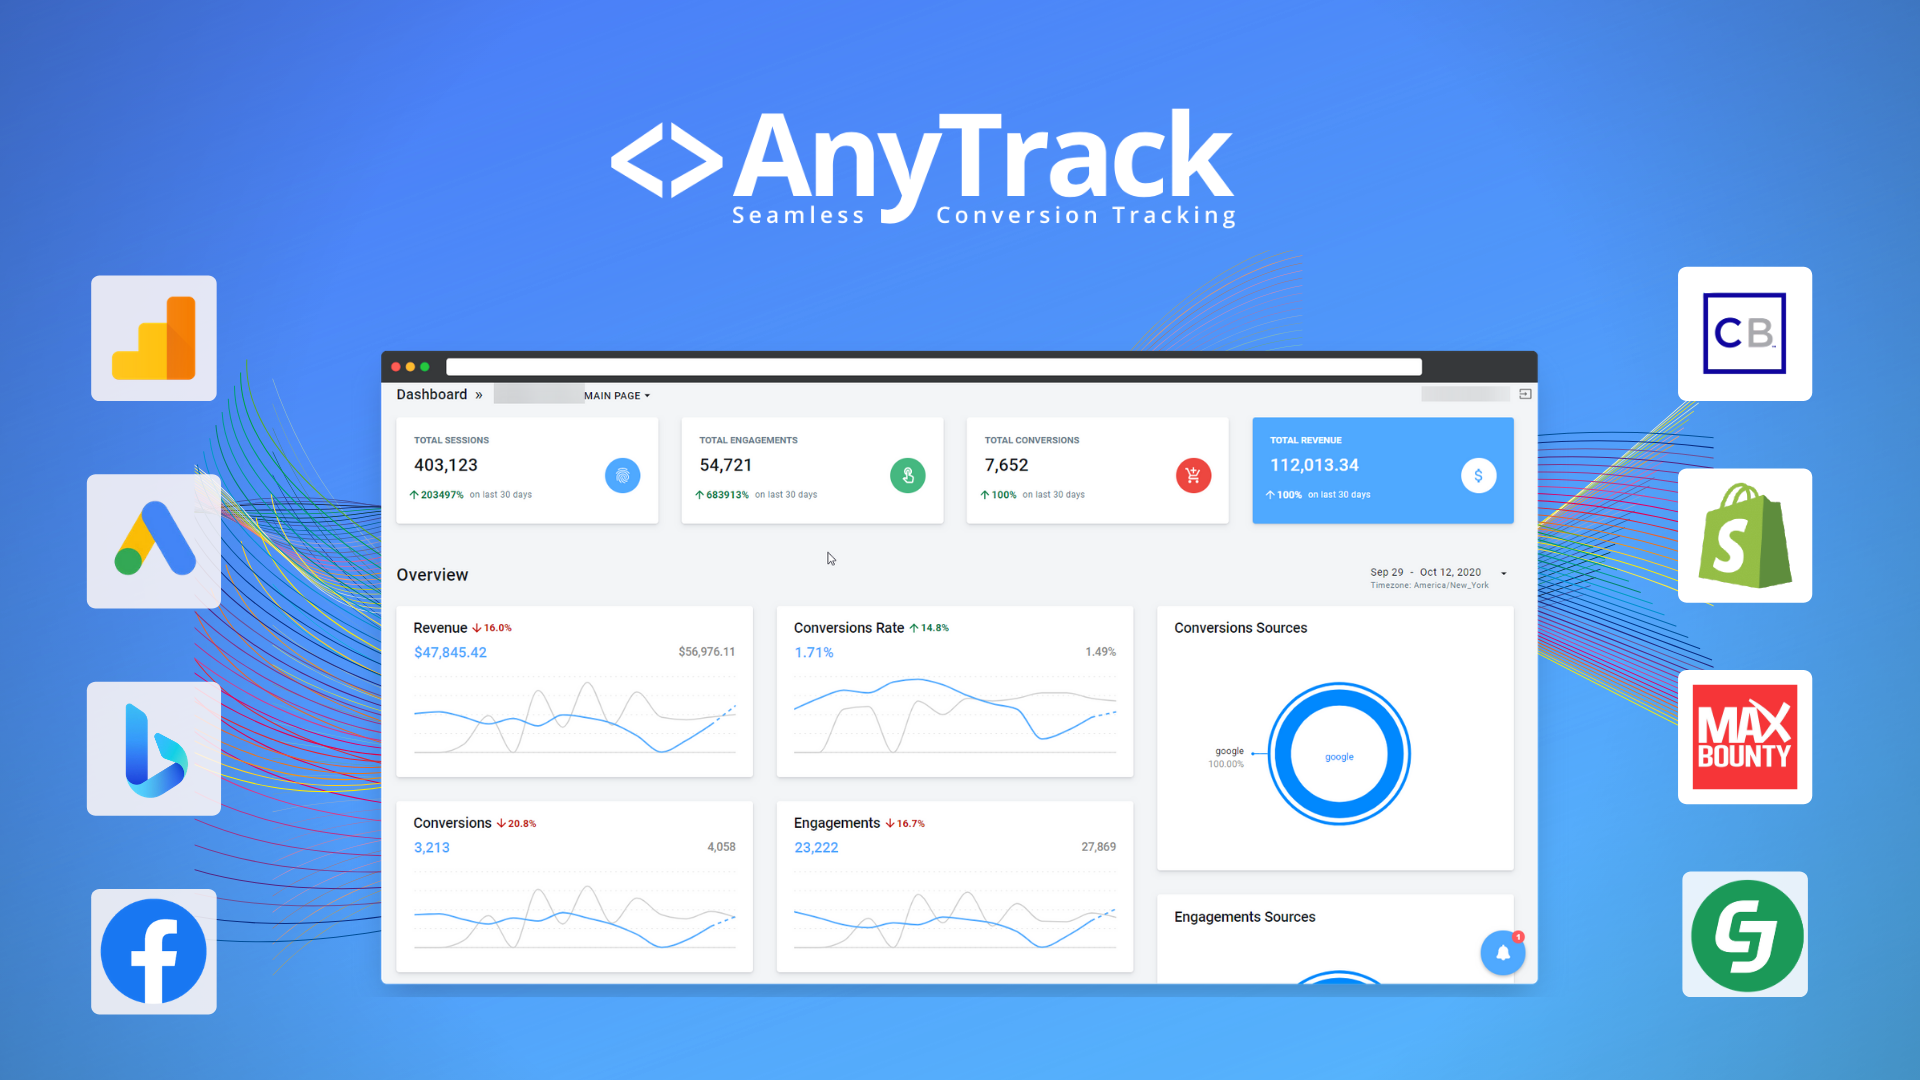Image resolution: width=1920 pixels, height=1080 pixels.
Task: Click the ClickBank icon top right
Action: (1741, 334)
